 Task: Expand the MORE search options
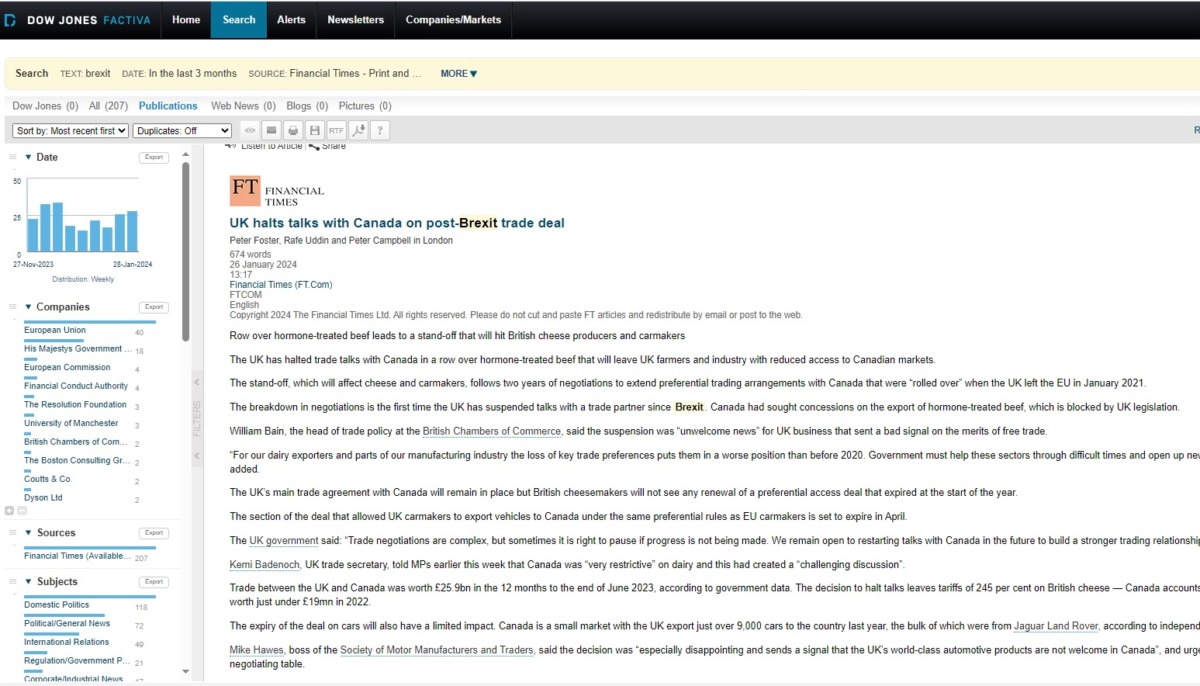(x=458, y=73)
